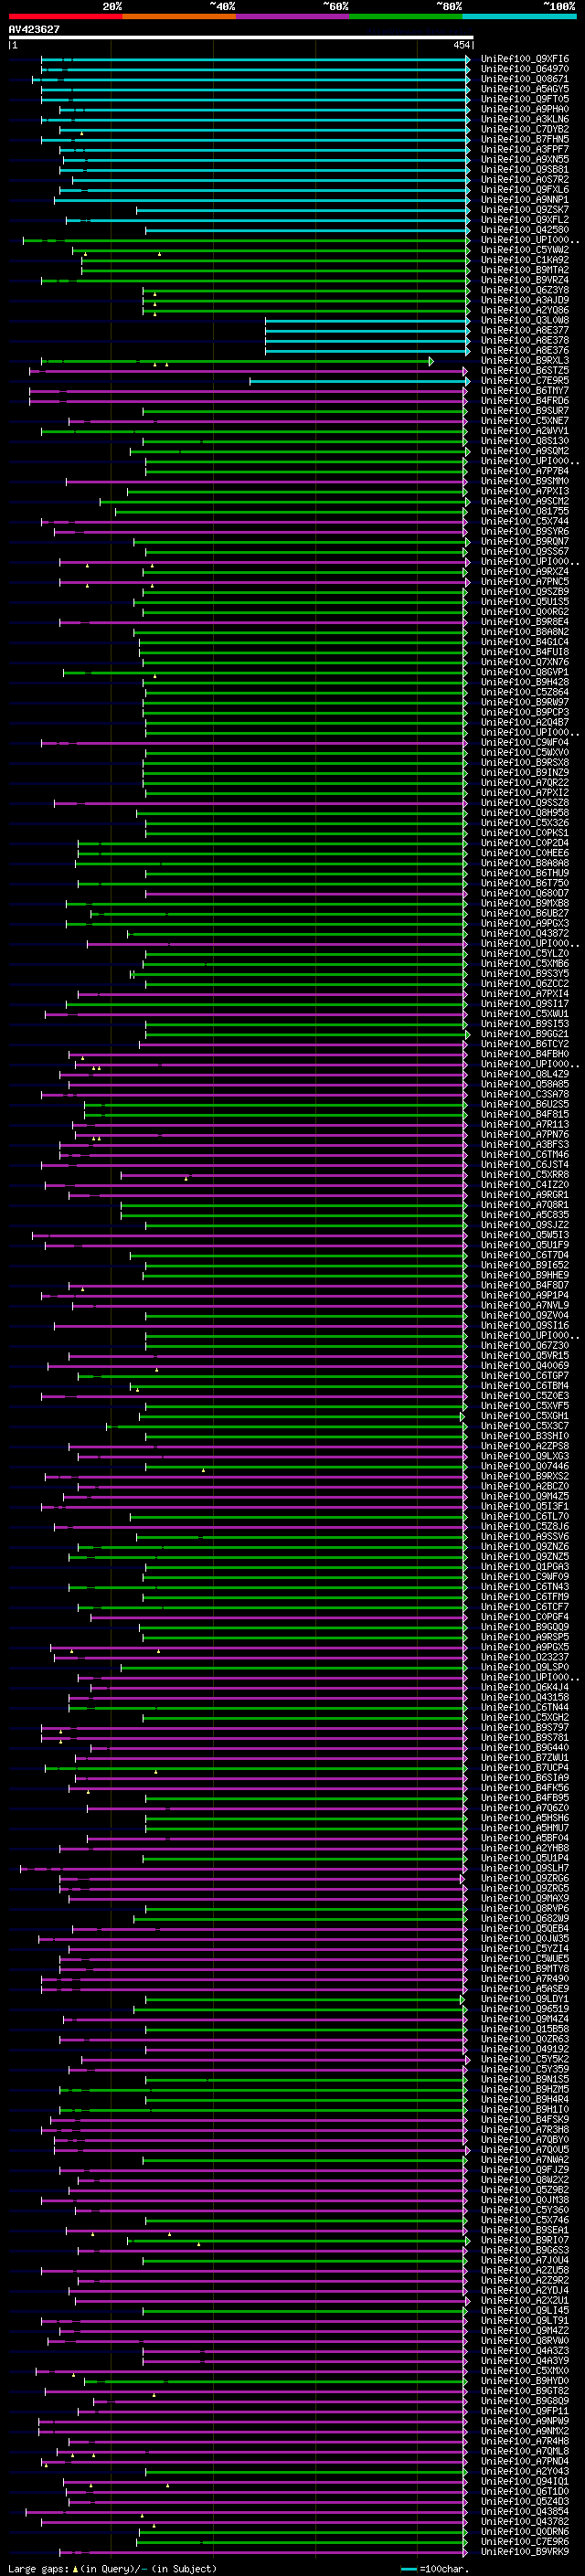Select the UniRef100_A8E377 hit label

click(525, 330)
